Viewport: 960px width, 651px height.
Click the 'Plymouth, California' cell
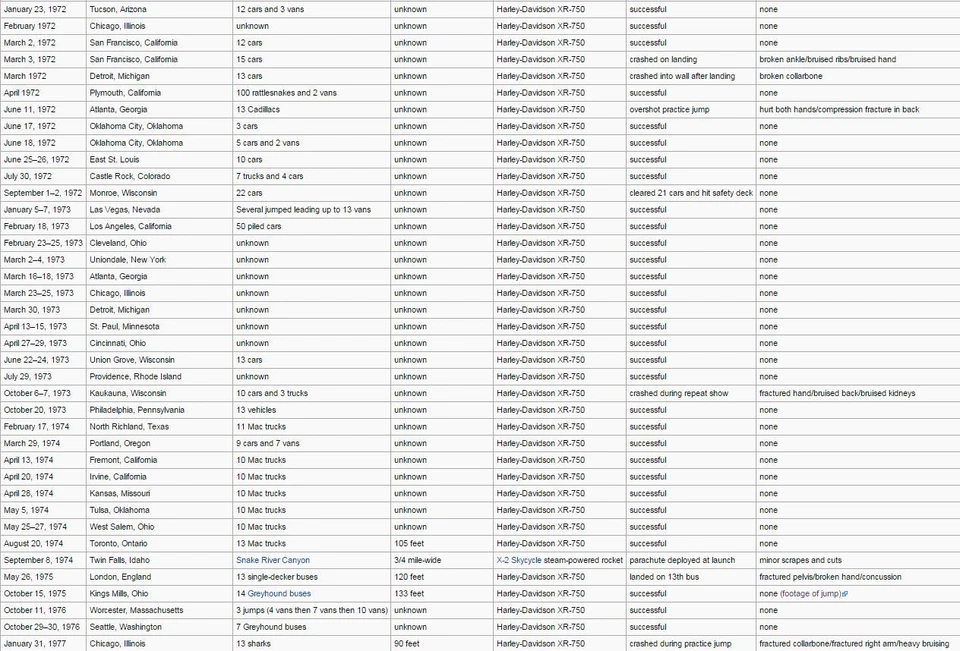[159, 93]
